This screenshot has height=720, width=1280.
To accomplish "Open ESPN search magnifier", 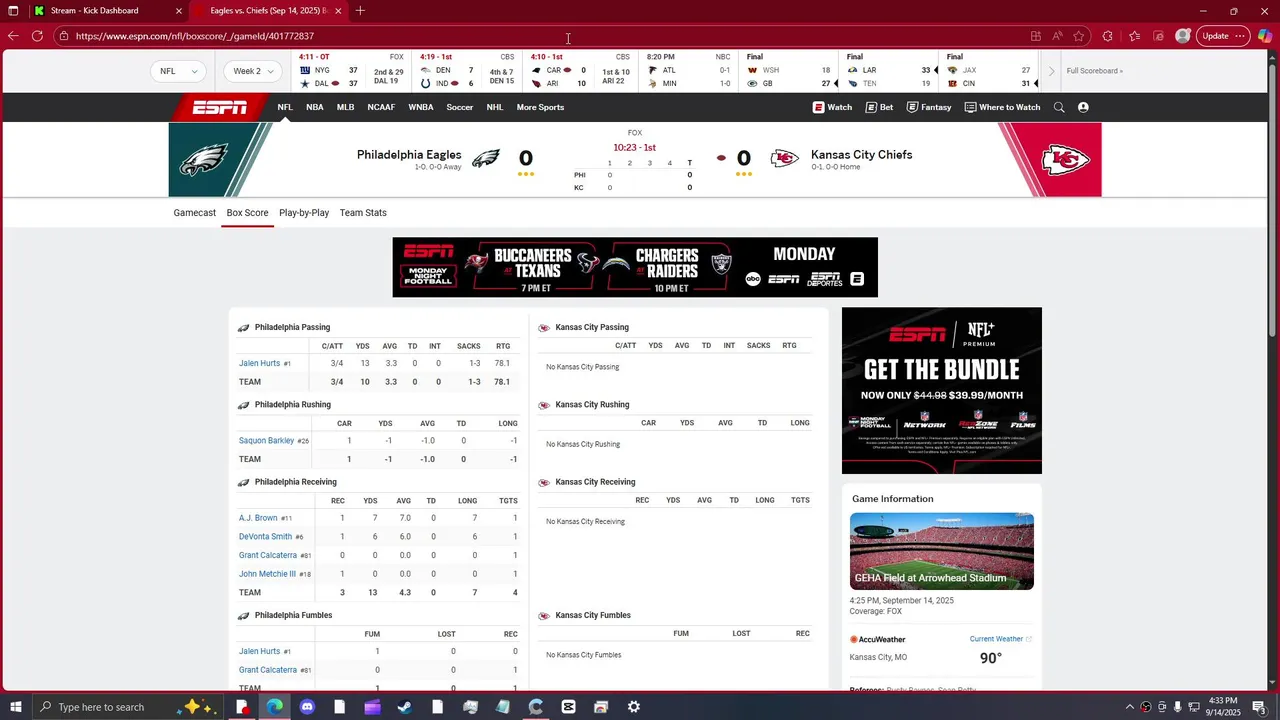I will (x=1059, y=107).
